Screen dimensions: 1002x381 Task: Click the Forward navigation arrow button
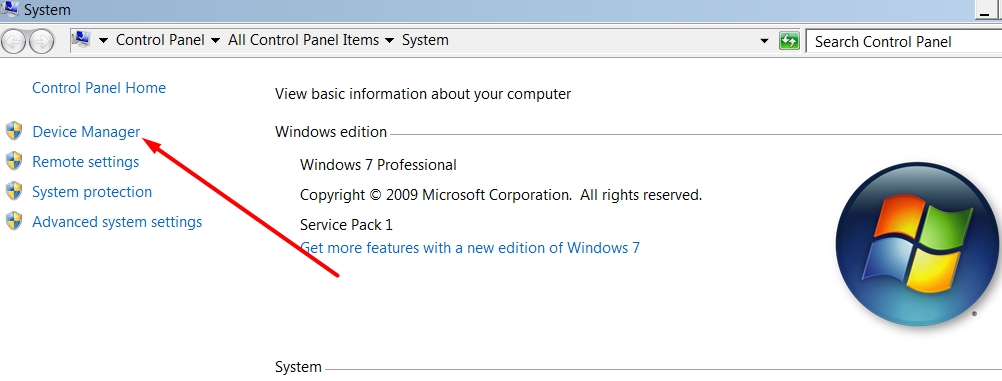pyautogui.click(x=40, y=42)
